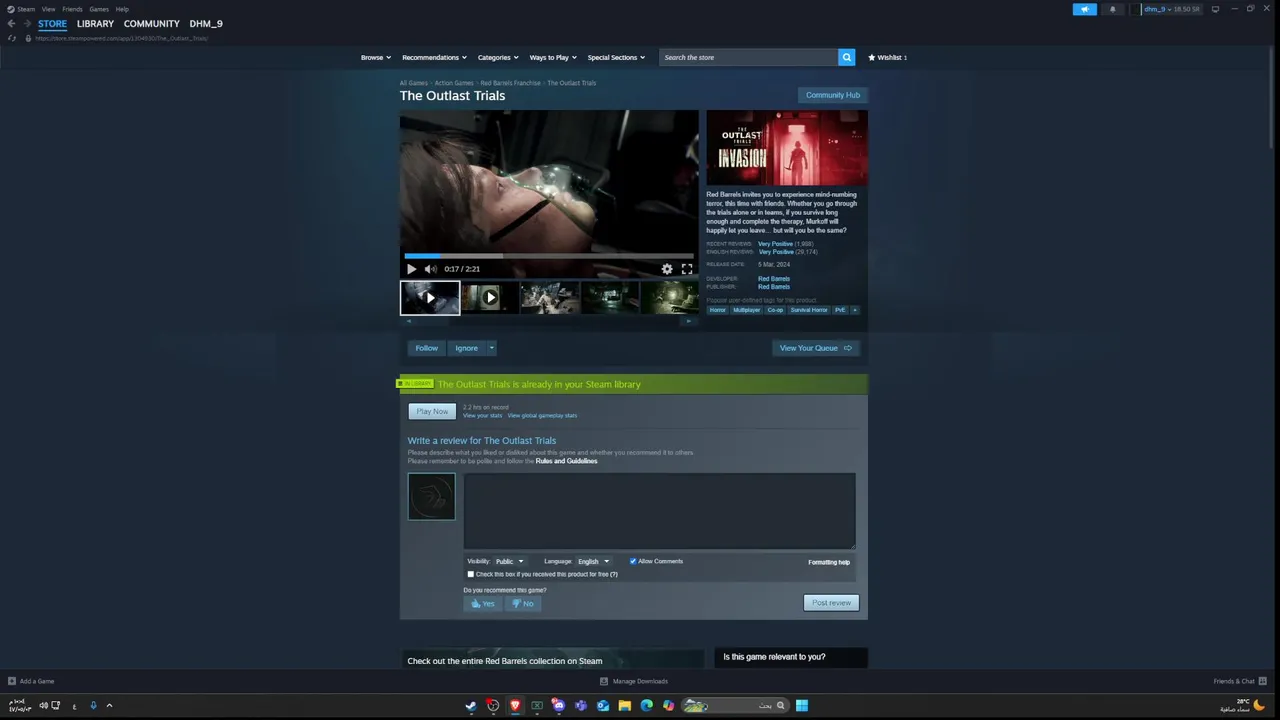Click the No thumbs-down recommend button

click(x=523, y=603)
